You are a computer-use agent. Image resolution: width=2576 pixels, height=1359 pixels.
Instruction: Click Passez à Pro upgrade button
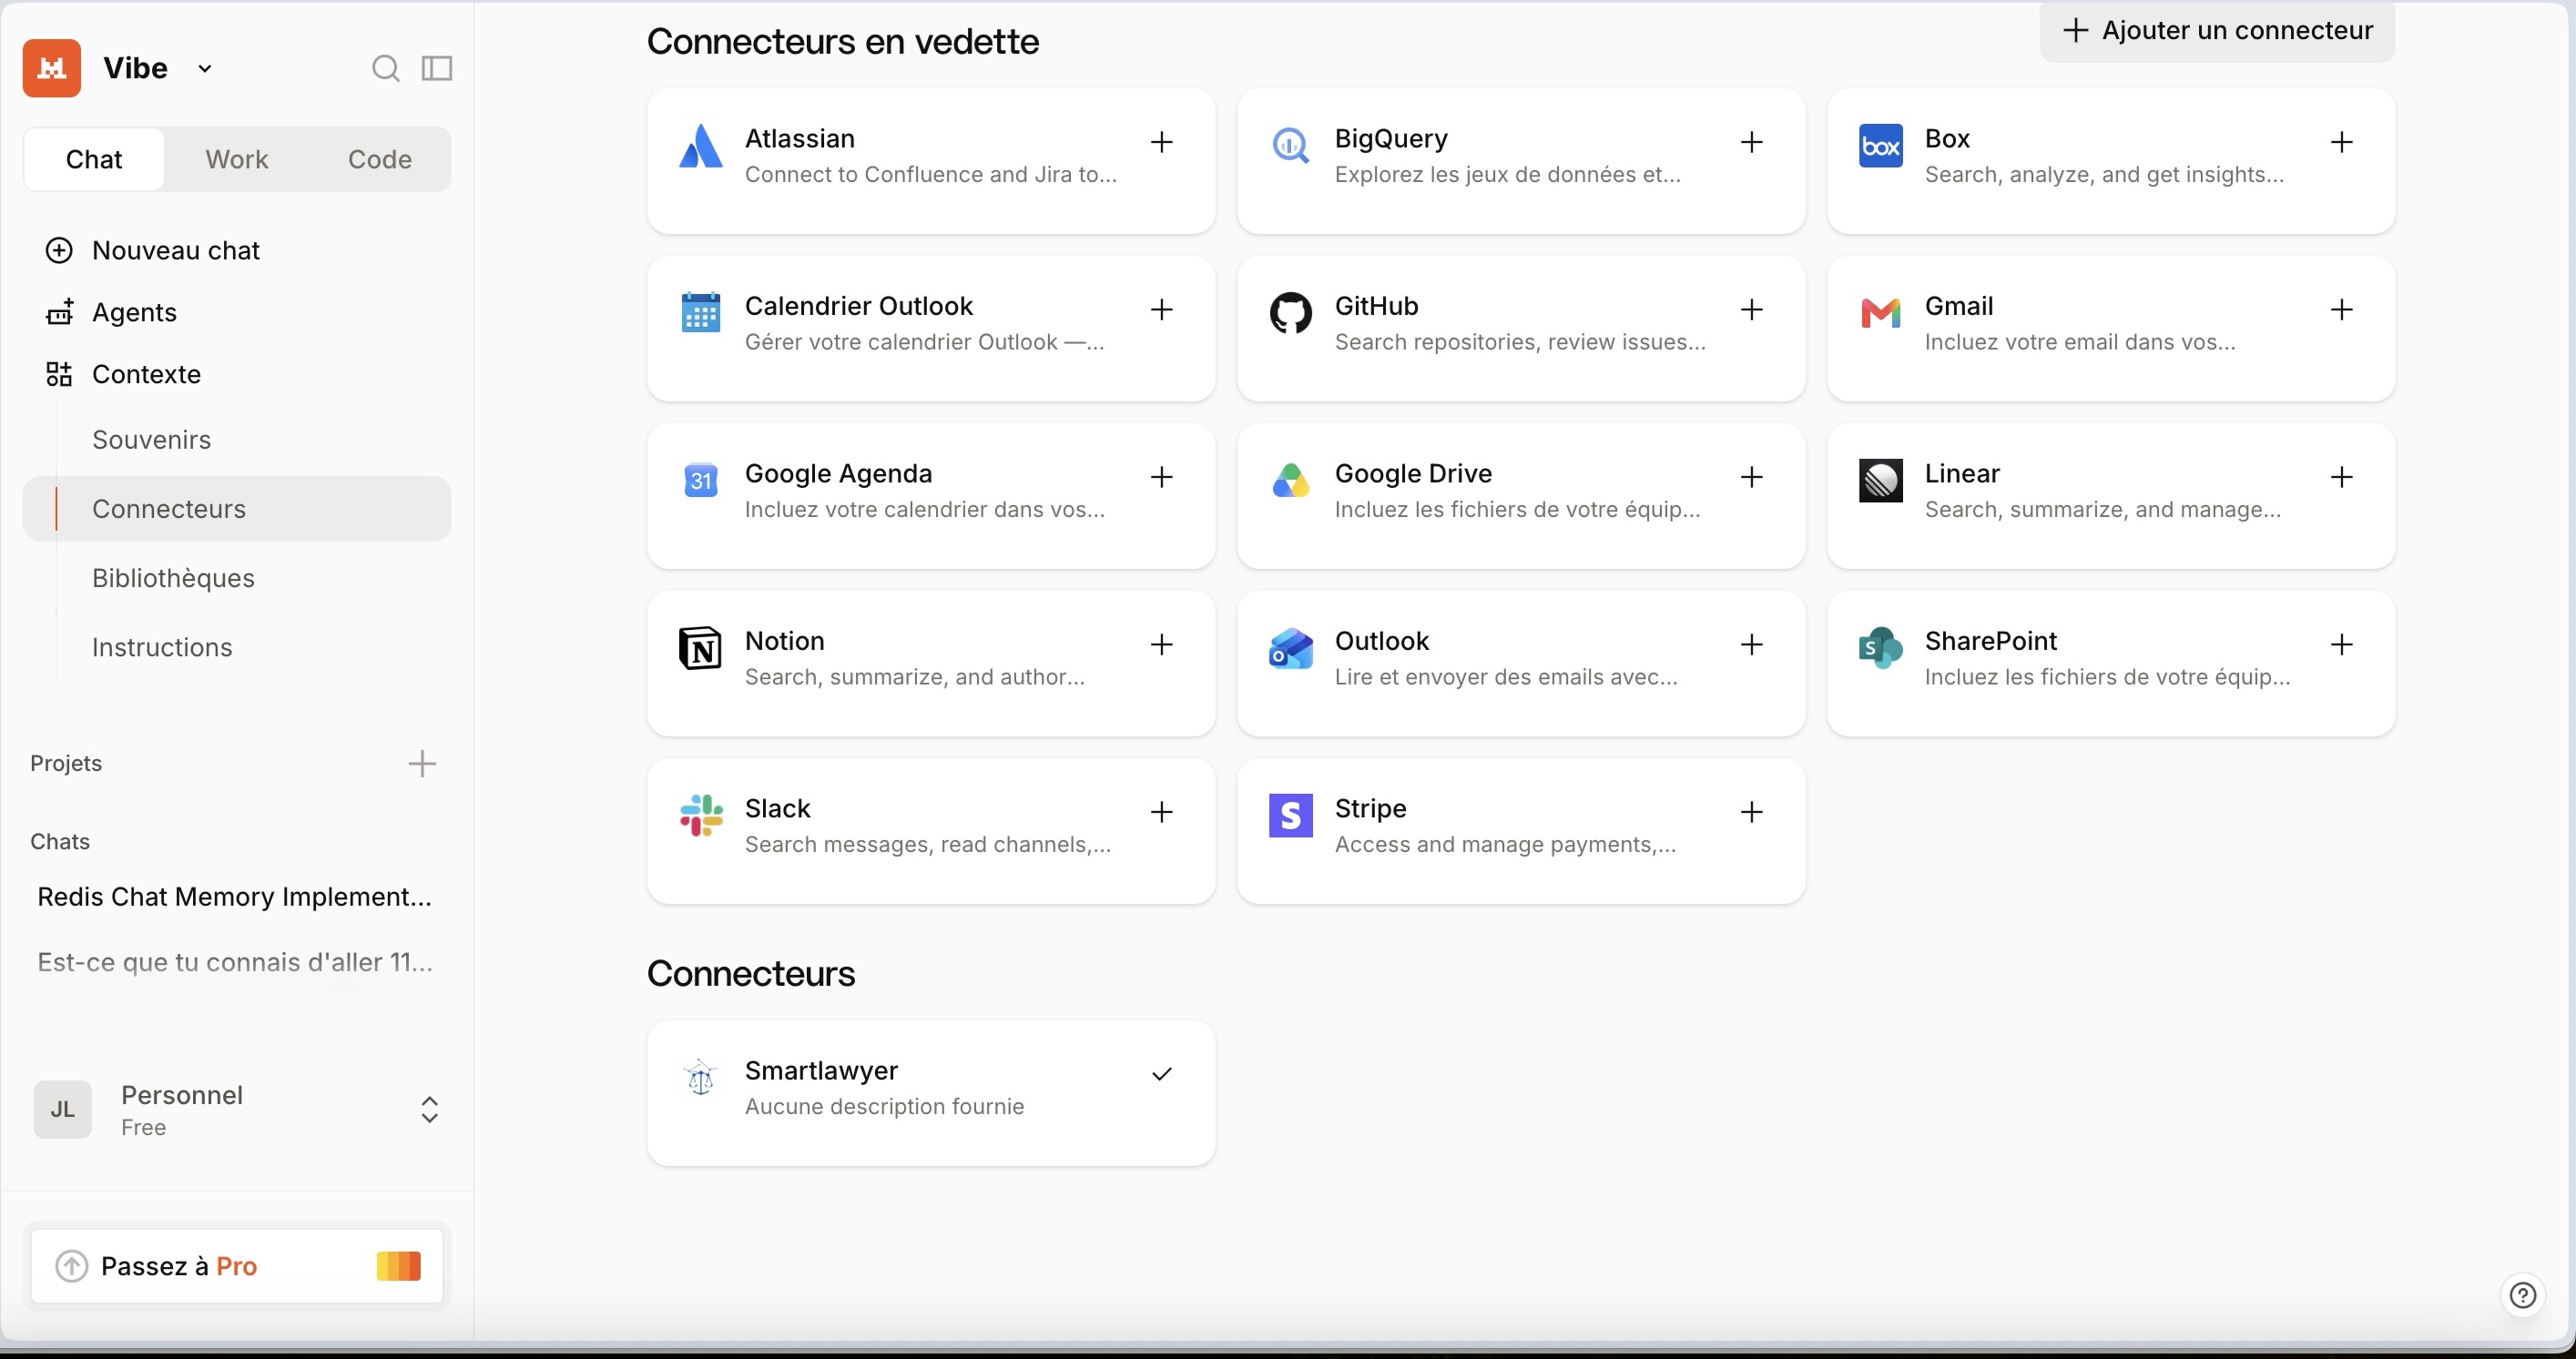(237, 1266)
